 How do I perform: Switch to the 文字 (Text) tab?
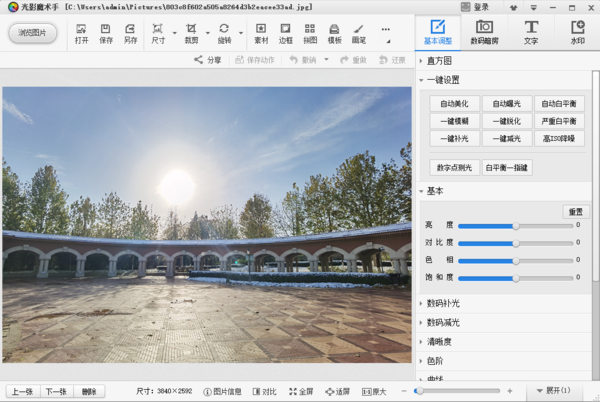530,32
